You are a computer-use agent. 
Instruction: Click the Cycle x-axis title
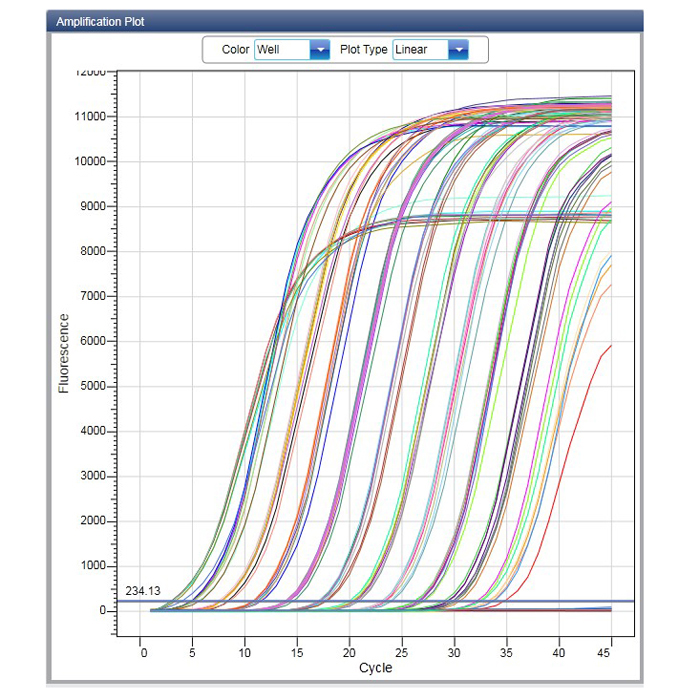click(375, 668)
